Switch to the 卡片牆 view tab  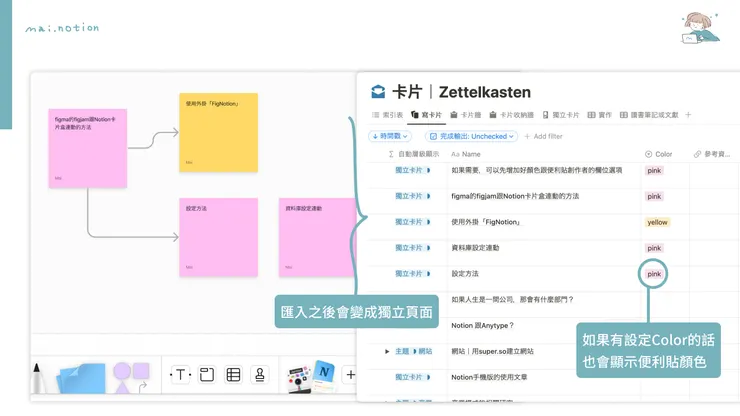click(x=465, y=115)
